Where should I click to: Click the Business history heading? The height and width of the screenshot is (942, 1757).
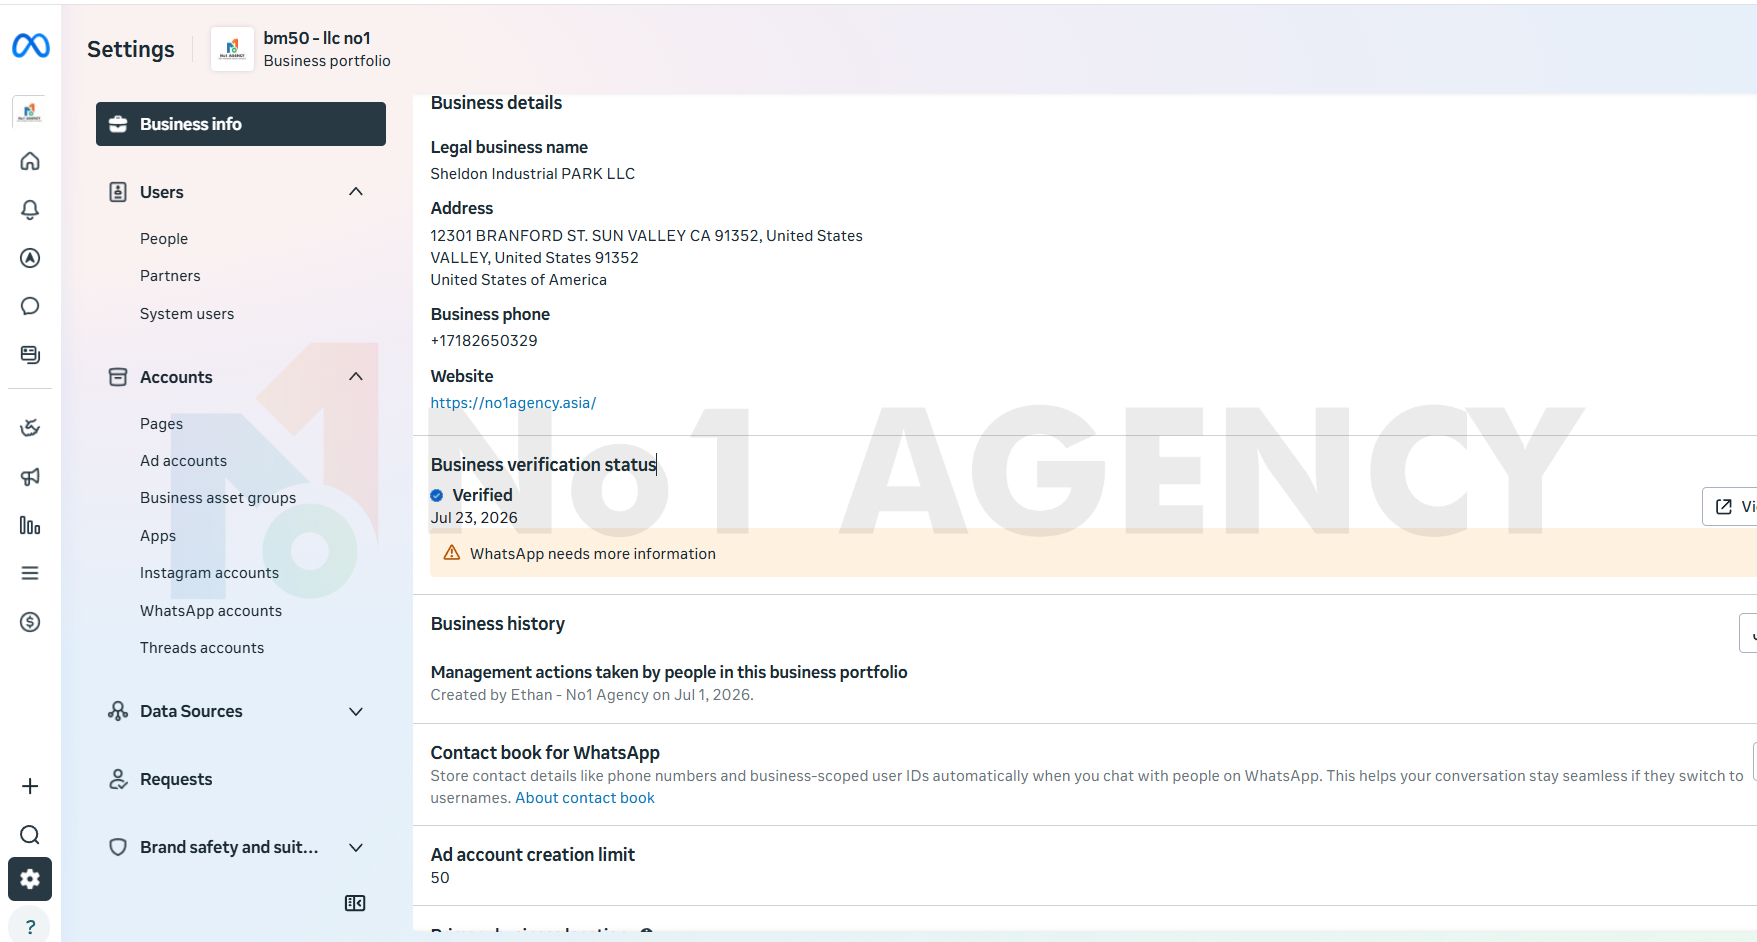coord(498,624)
